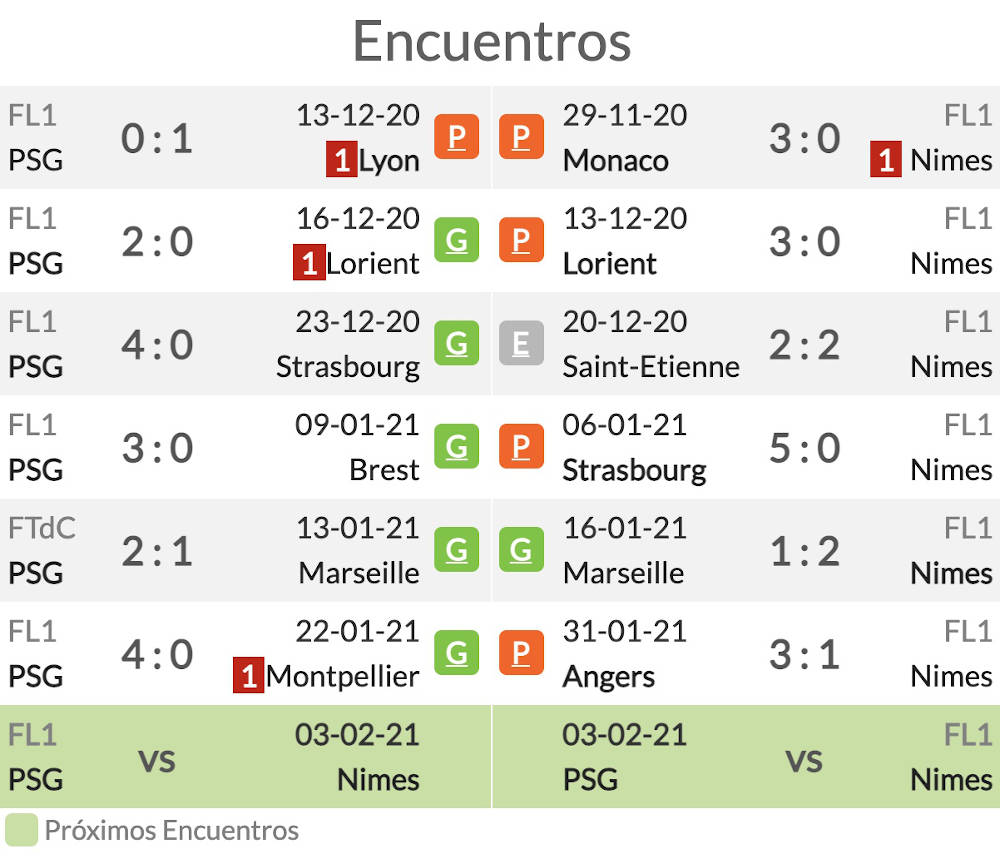Click red card indicator beside Montpellier
This screenshot has height=859, width=1000.
click(248, 675)
